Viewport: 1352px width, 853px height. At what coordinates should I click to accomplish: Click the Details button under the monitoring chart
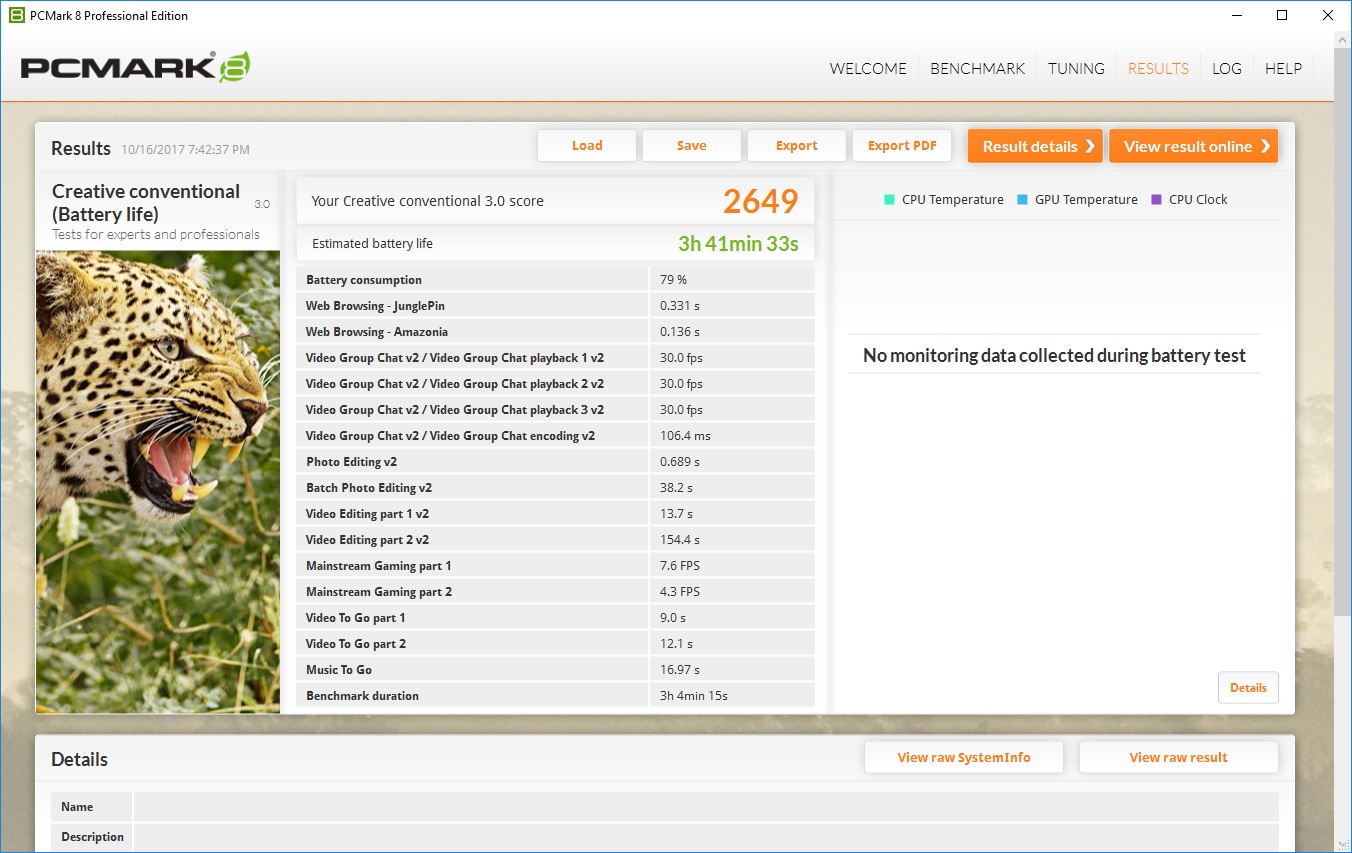pyautogui.click(x=1248, y=688)
